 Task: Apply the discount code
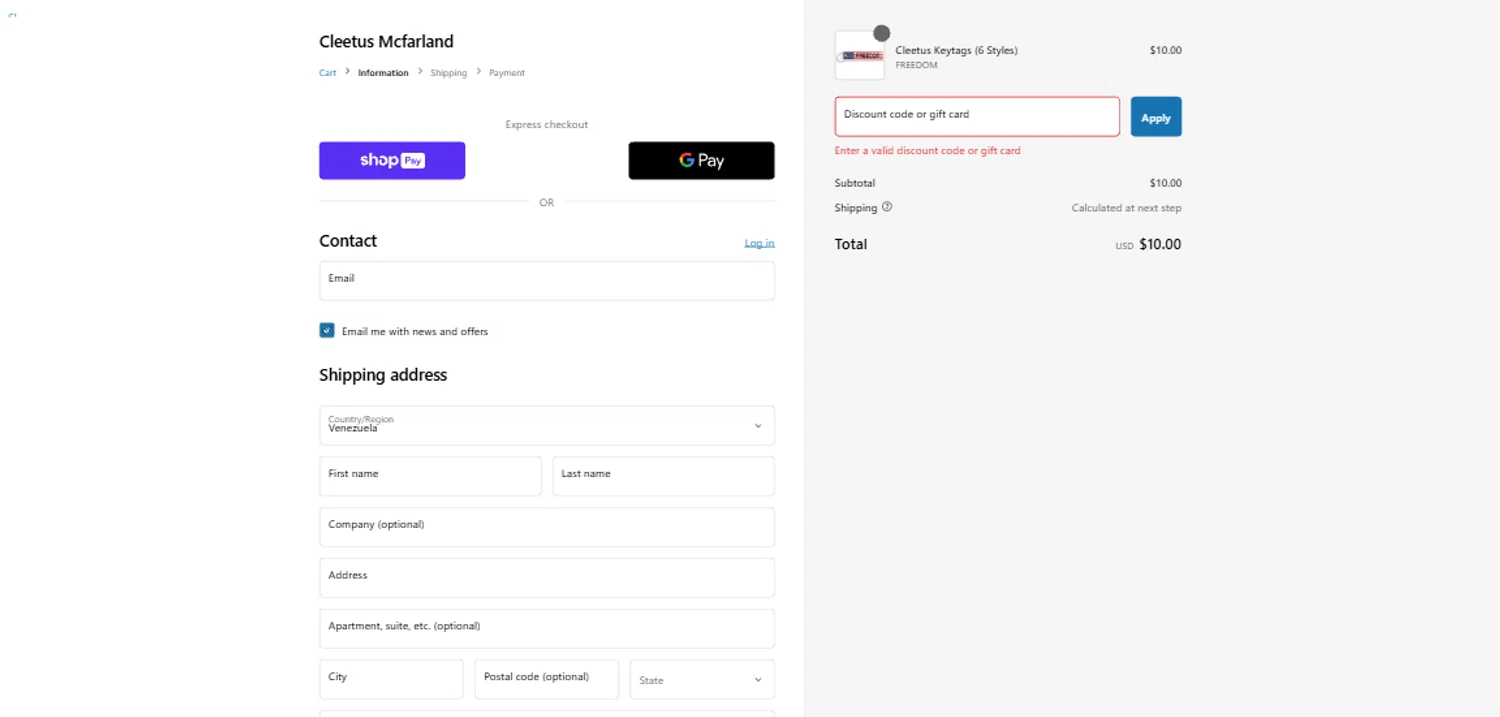(1156, 117)
